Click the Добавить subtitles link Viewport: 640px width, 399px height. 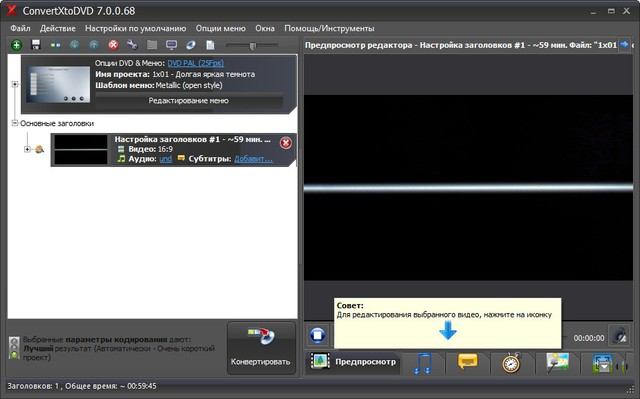253,159
